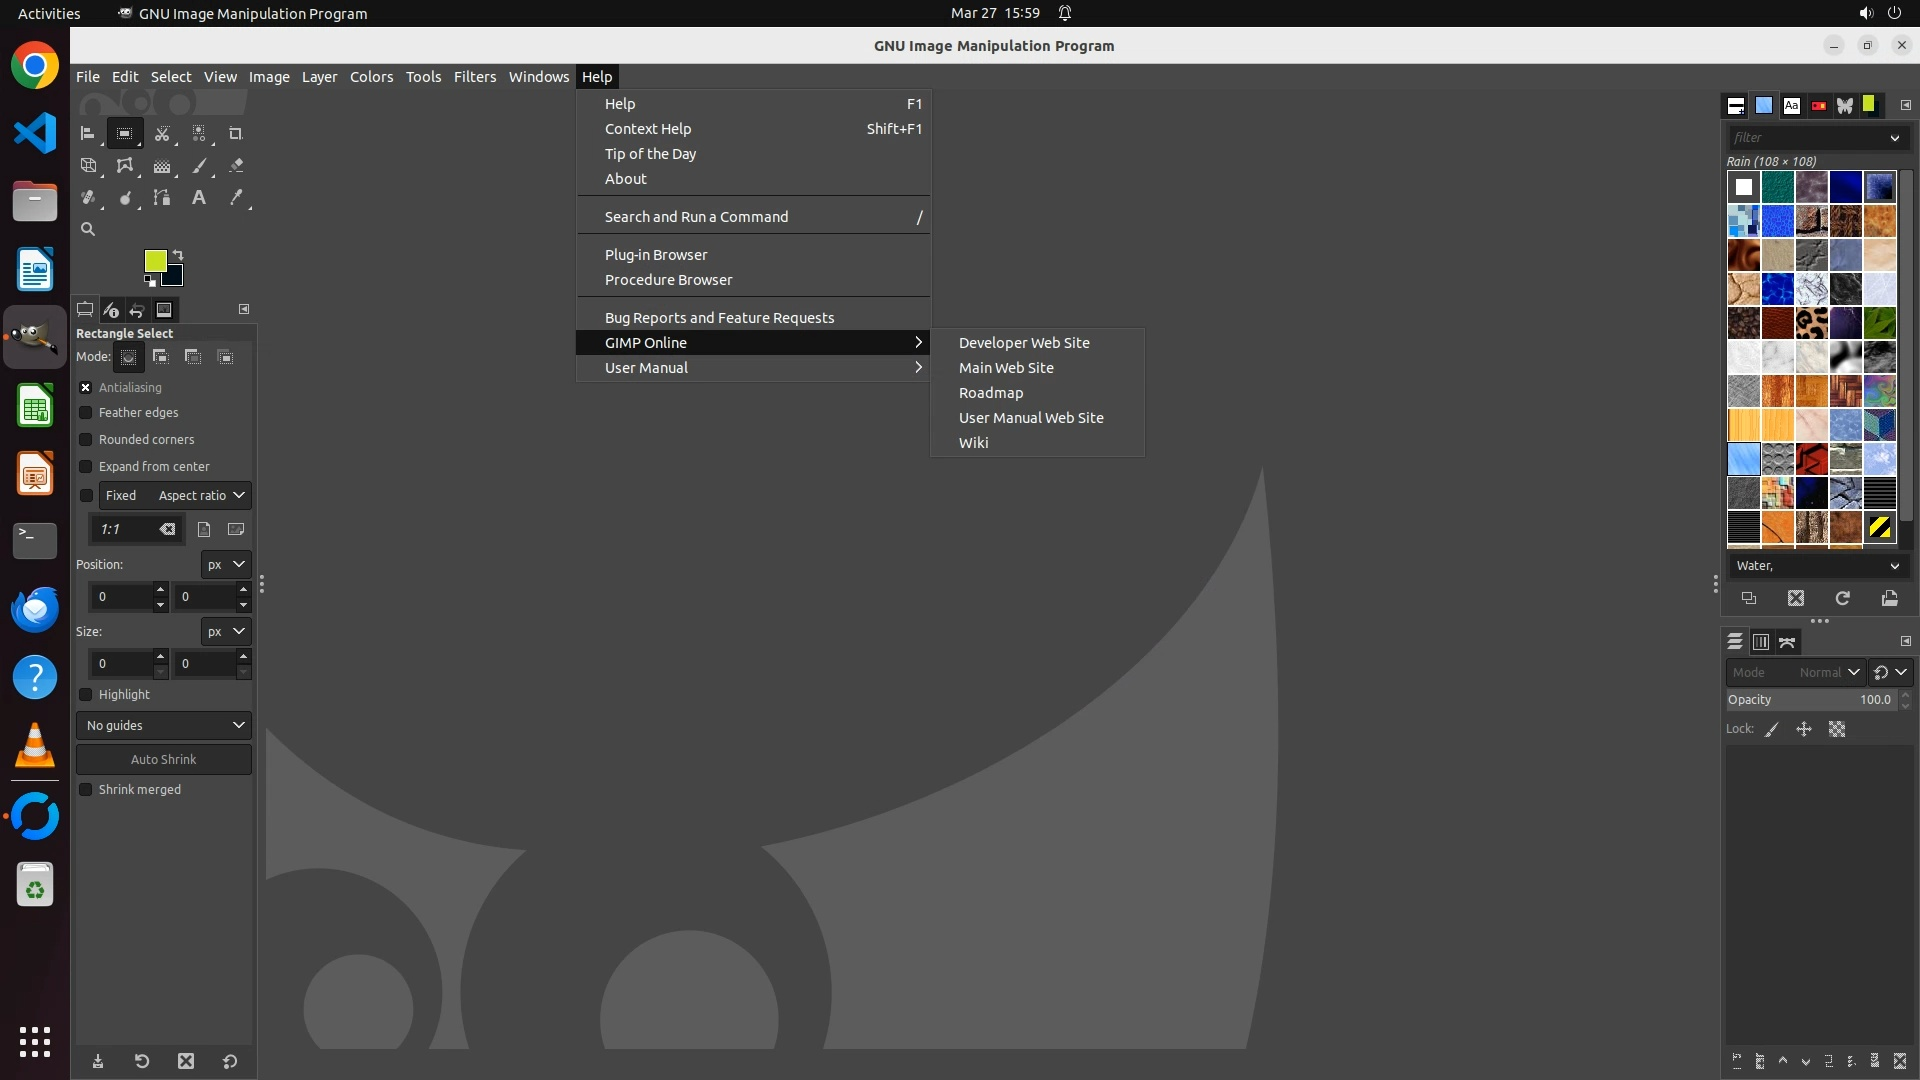The height and width of the screenshot is (1080, 1920).
Task: Disable the Antialiasing checkbox
Action: coord(86,387)
